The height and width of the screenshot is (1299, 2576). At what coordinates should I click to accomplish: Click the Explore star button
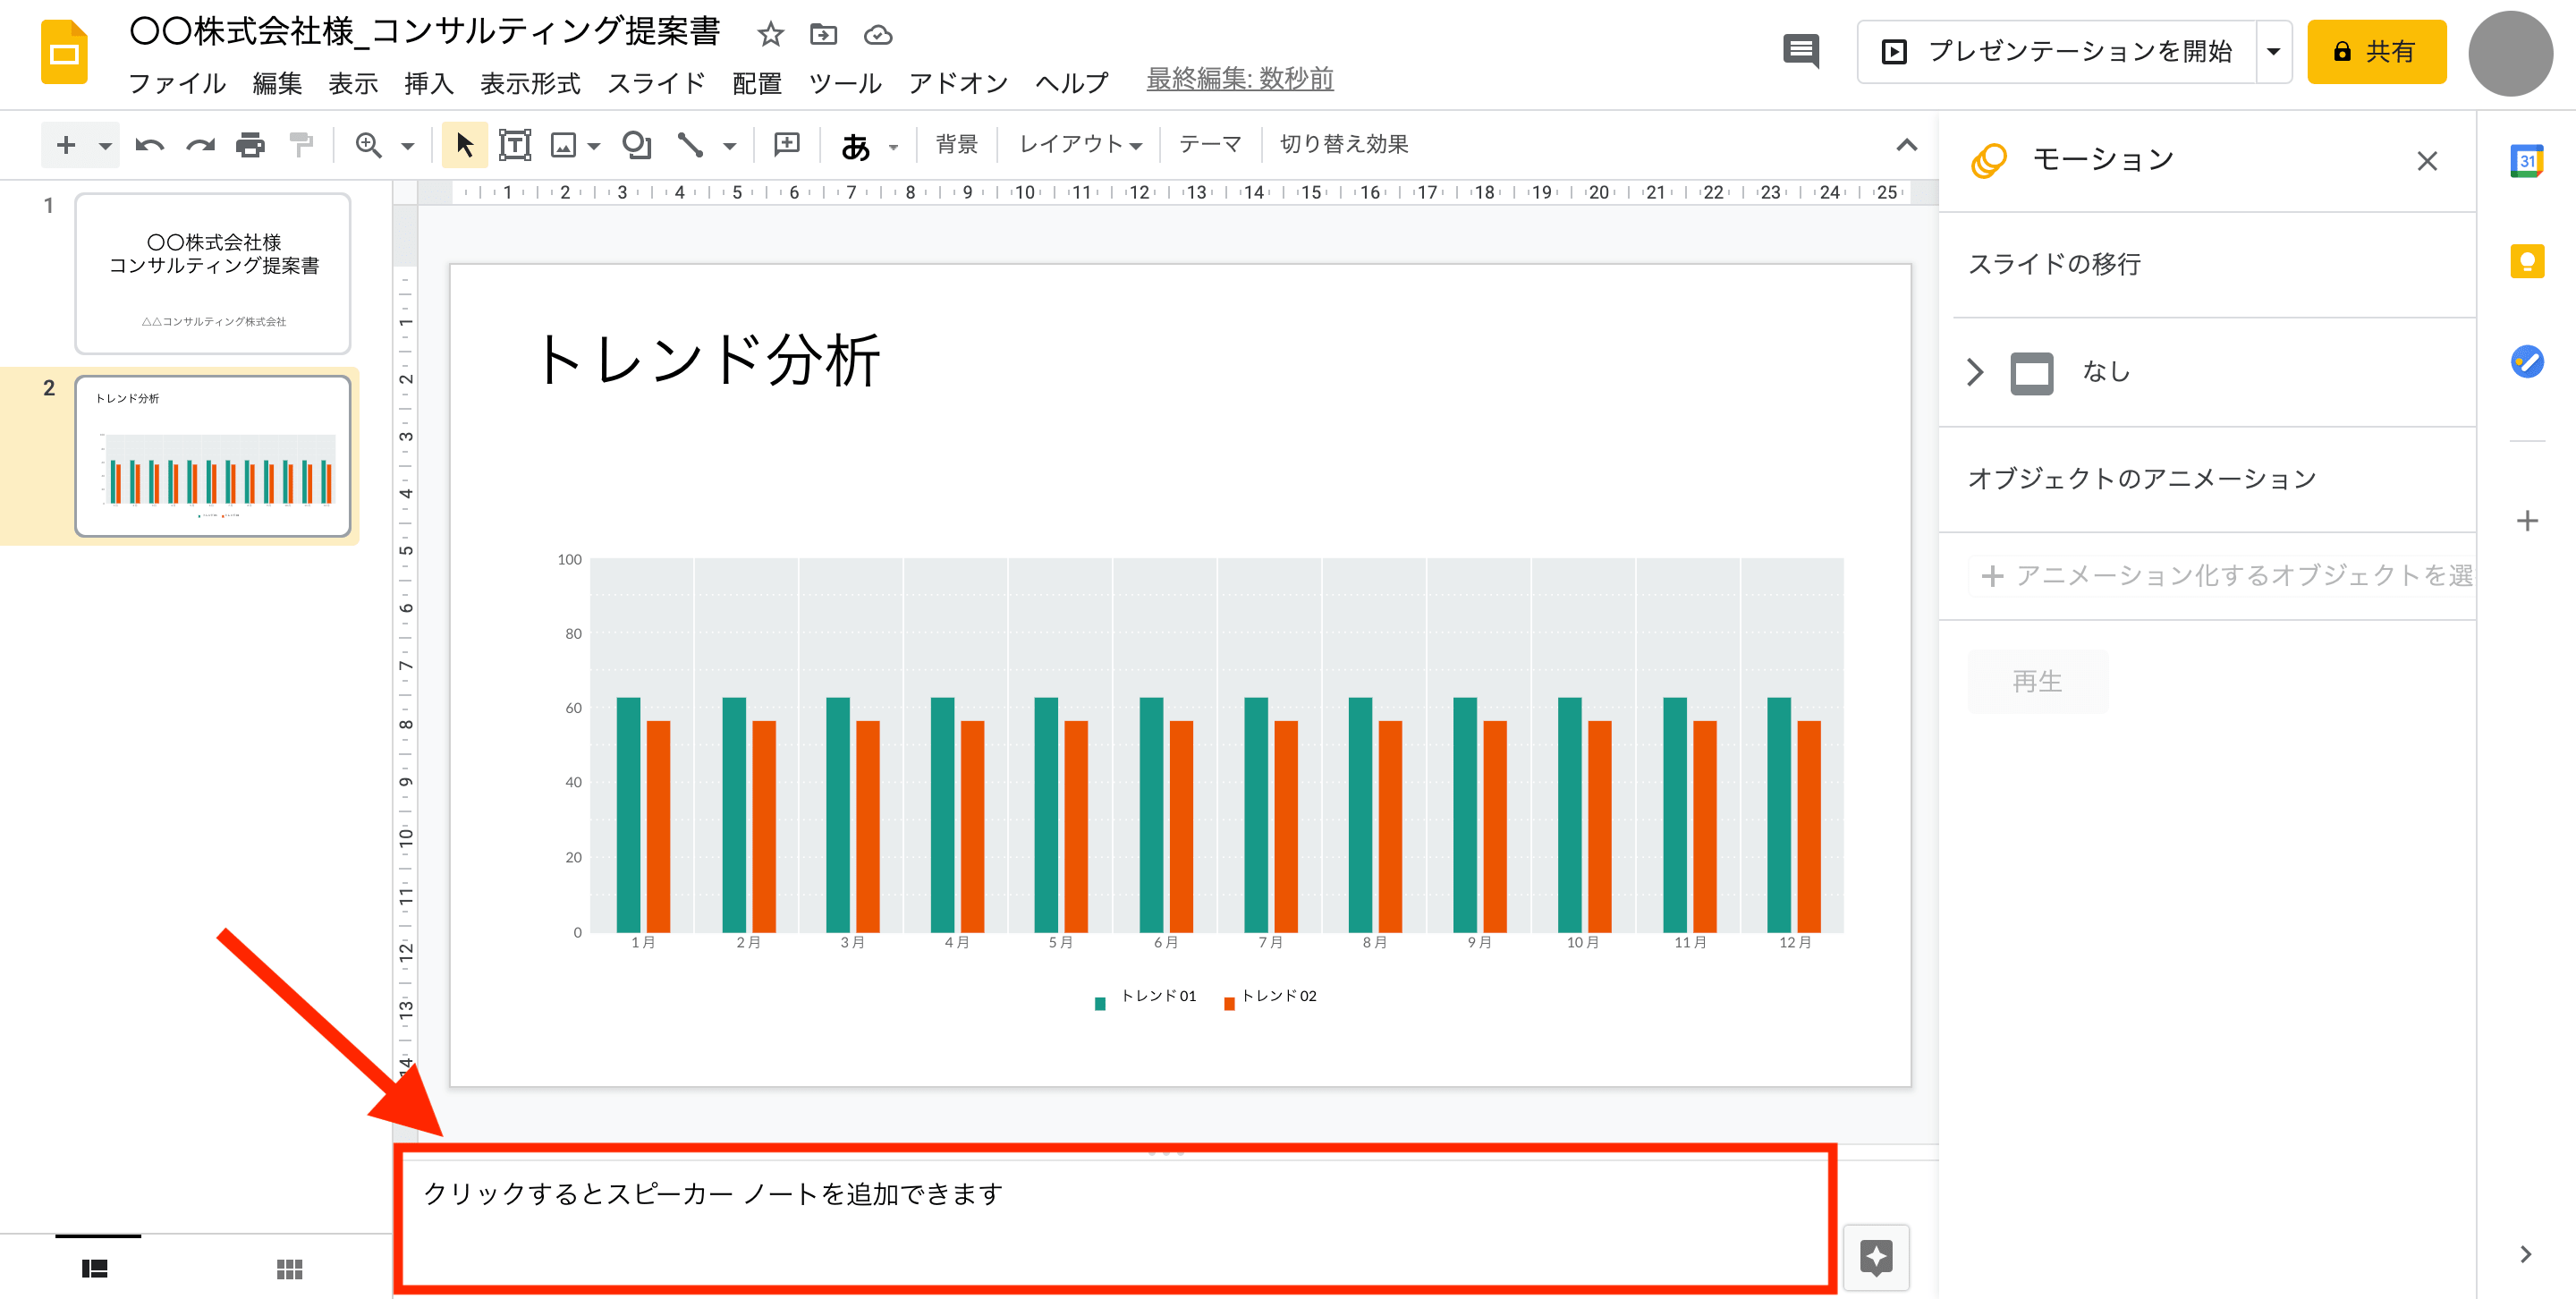pos(1876,1257)
